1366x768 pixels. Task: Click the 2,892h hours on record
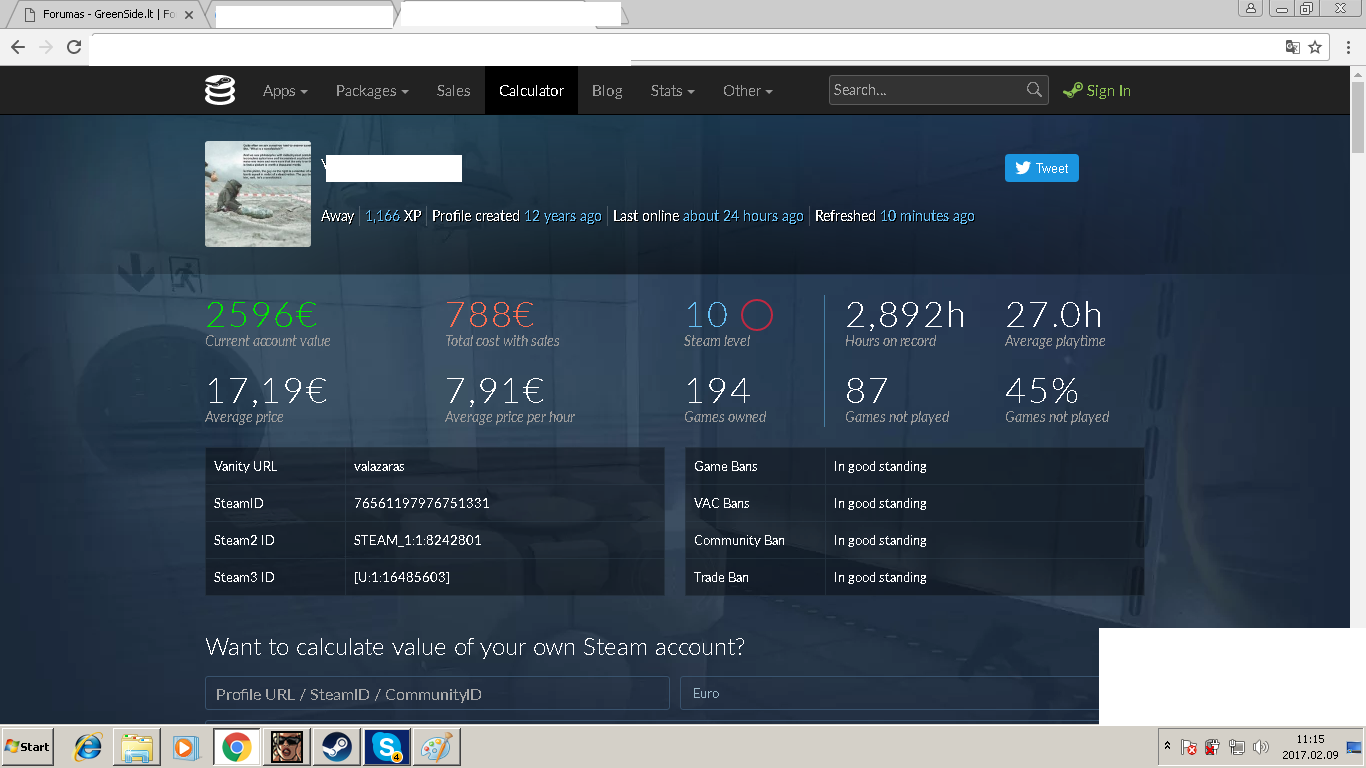click(905, 315)
